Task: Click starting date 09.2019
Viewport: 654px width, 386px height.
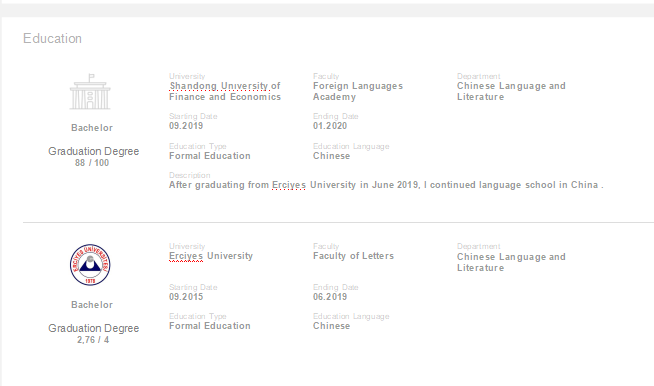Action: point(186,126)
